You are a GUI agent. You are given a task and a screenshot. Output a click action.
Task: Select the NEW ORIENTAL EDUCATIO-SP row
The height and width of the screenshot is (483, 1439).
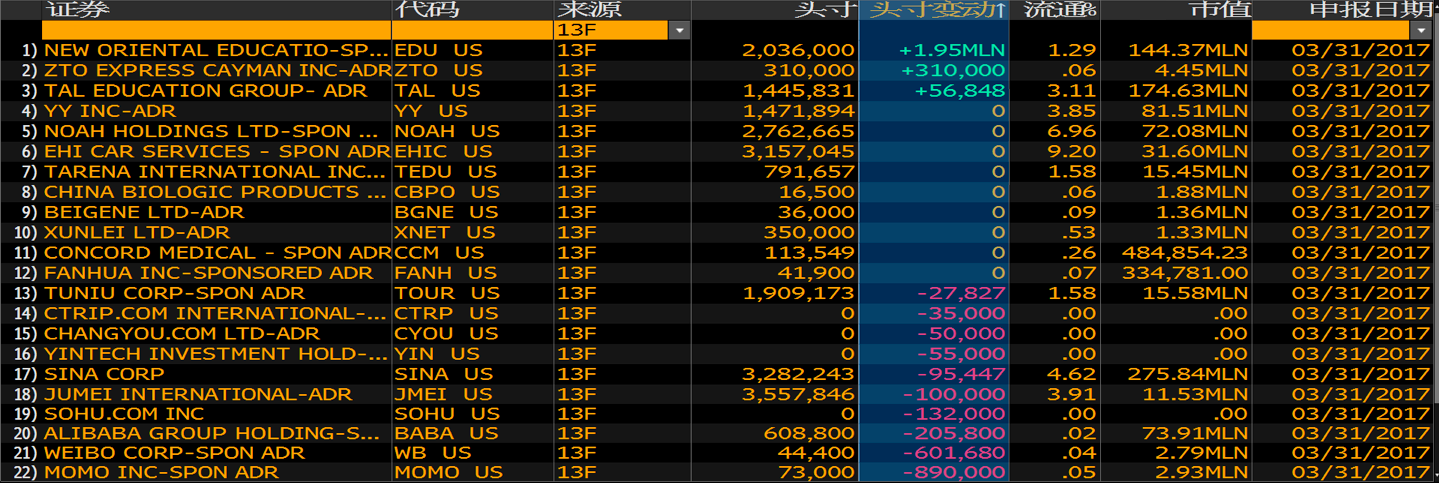719,50
